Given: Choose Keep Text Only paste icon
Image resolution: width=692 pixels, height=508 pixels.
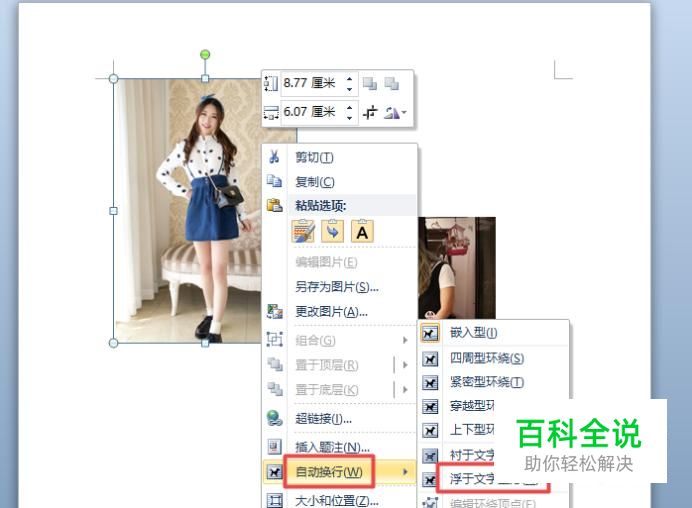Looking at the screenshot, I should pos(362,231).
